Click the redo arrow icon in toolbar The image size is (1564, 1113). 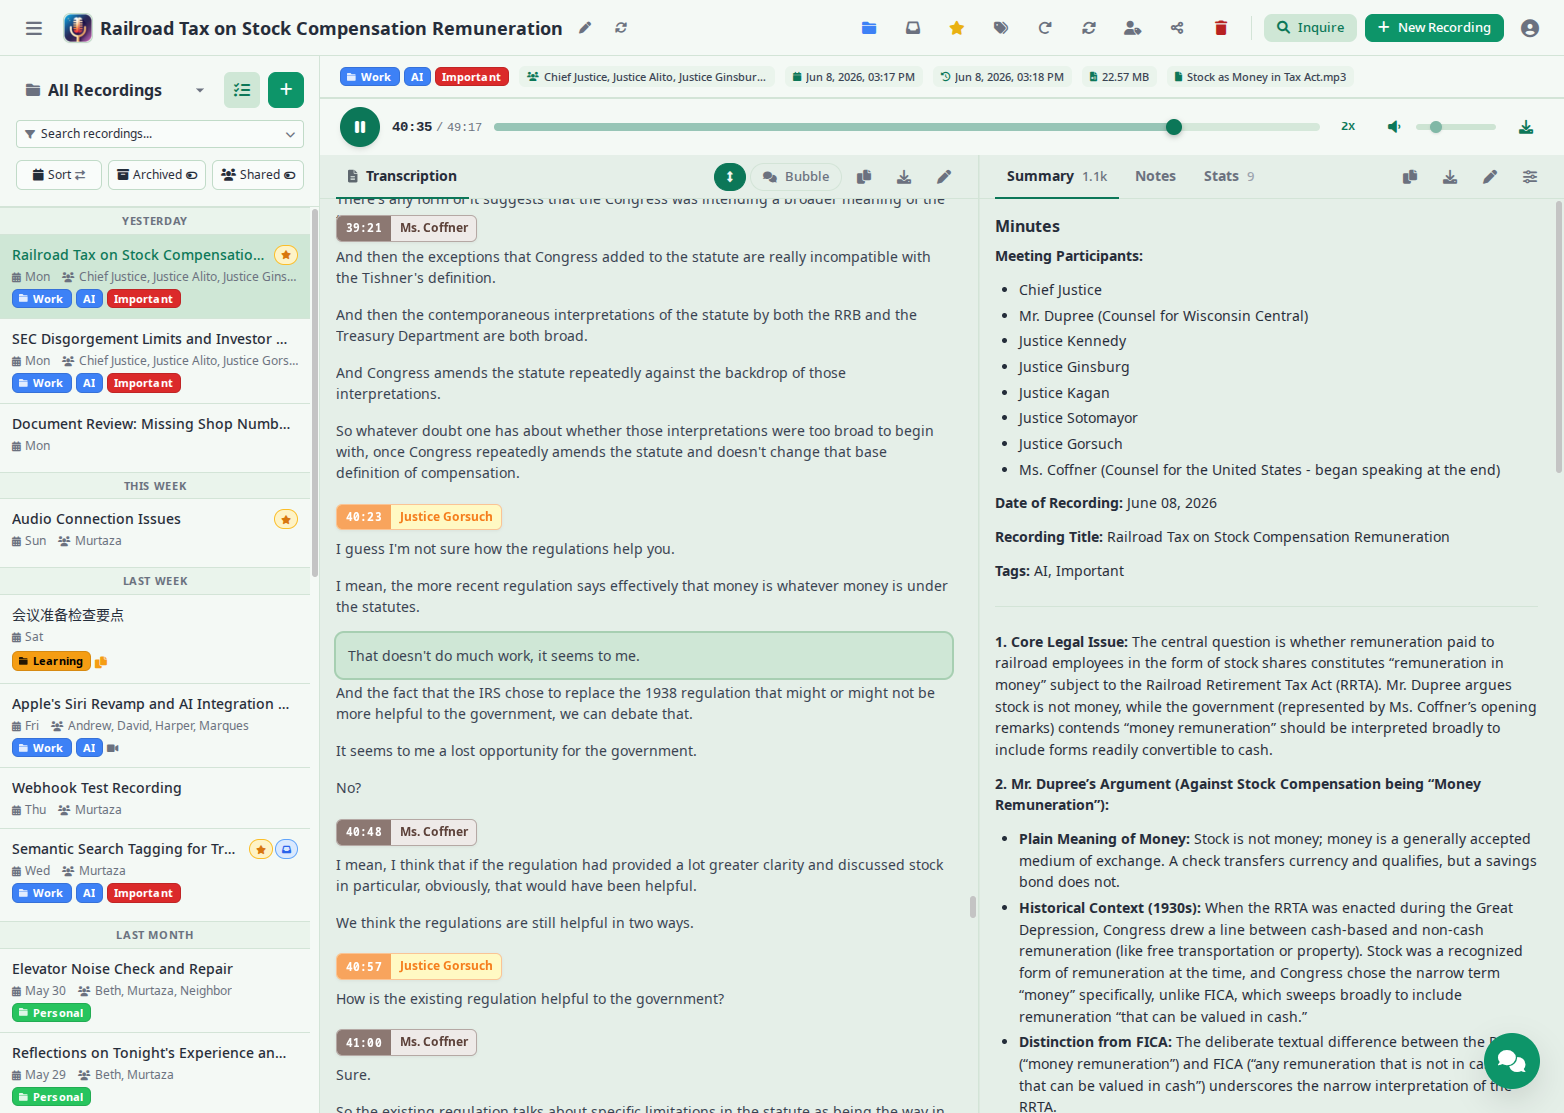coord(1045,28)
